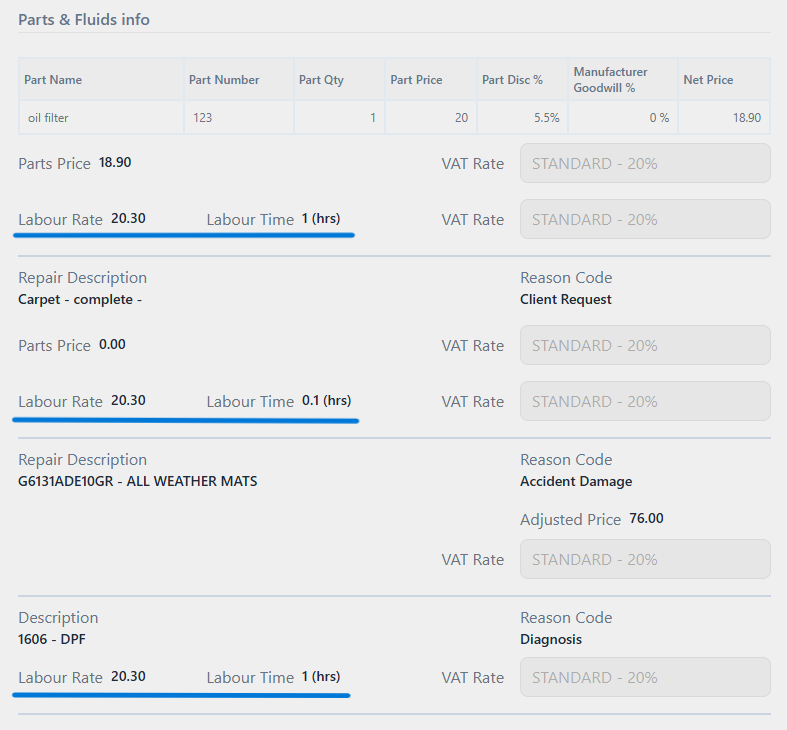This screenshot has width=787, height=730.
Task: Select the 5.5% part discount cell
Action: click(546, 118)
